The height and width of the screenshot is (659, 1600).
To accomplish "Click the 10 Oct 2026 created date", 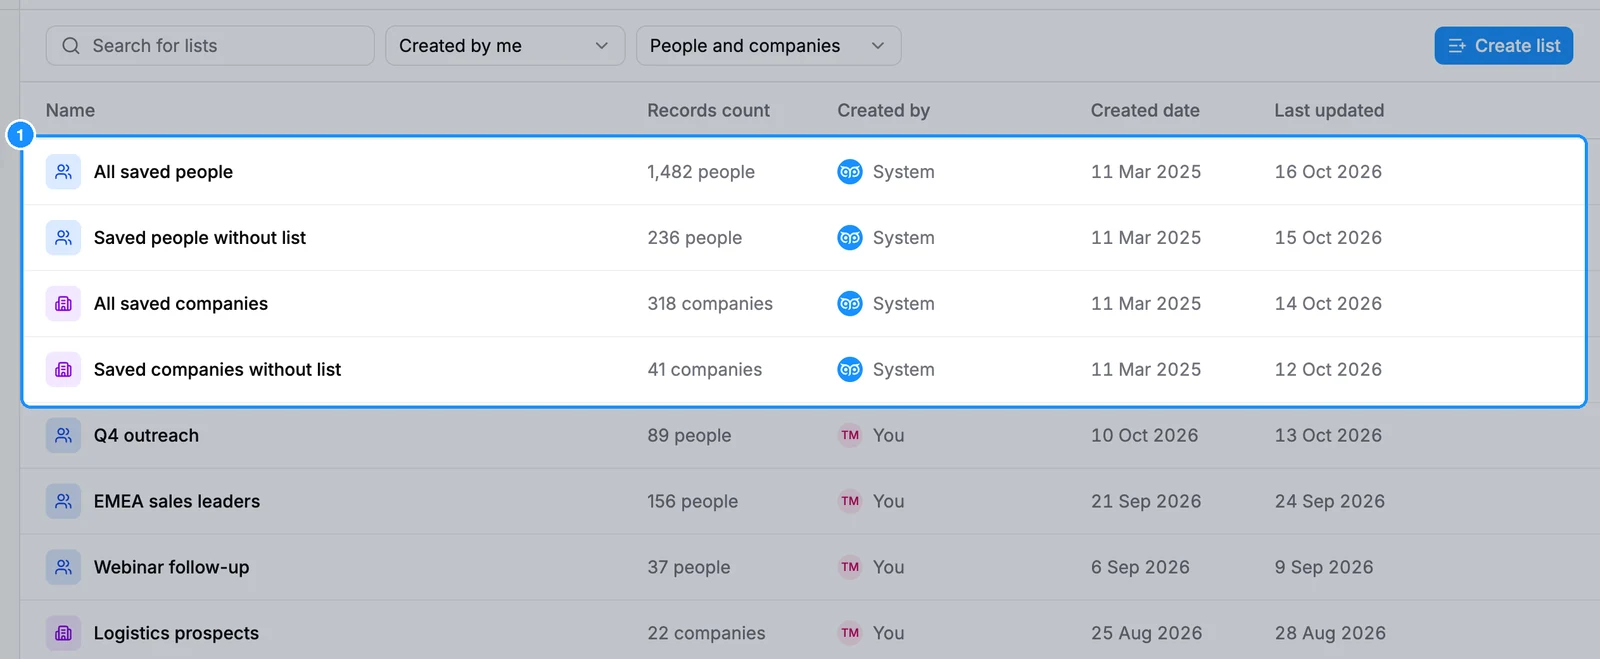I will (x=1144, y=436).
